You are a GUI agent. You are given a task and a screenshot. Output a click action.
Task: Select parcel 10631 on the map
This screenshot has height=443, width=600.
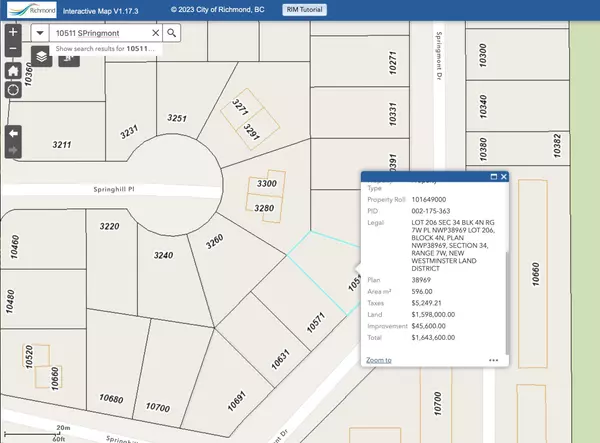(x=280, y=360)
